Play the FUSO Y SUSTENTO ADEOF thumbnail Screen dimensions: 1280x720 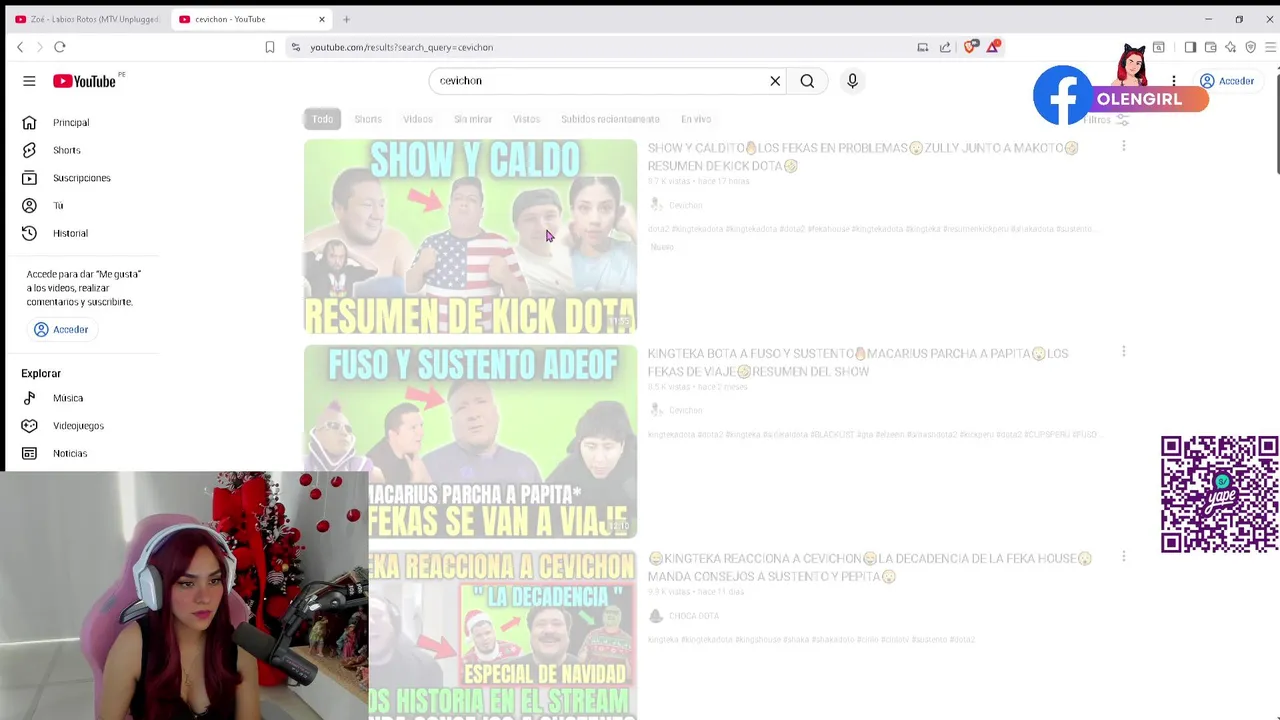point(470,441)
